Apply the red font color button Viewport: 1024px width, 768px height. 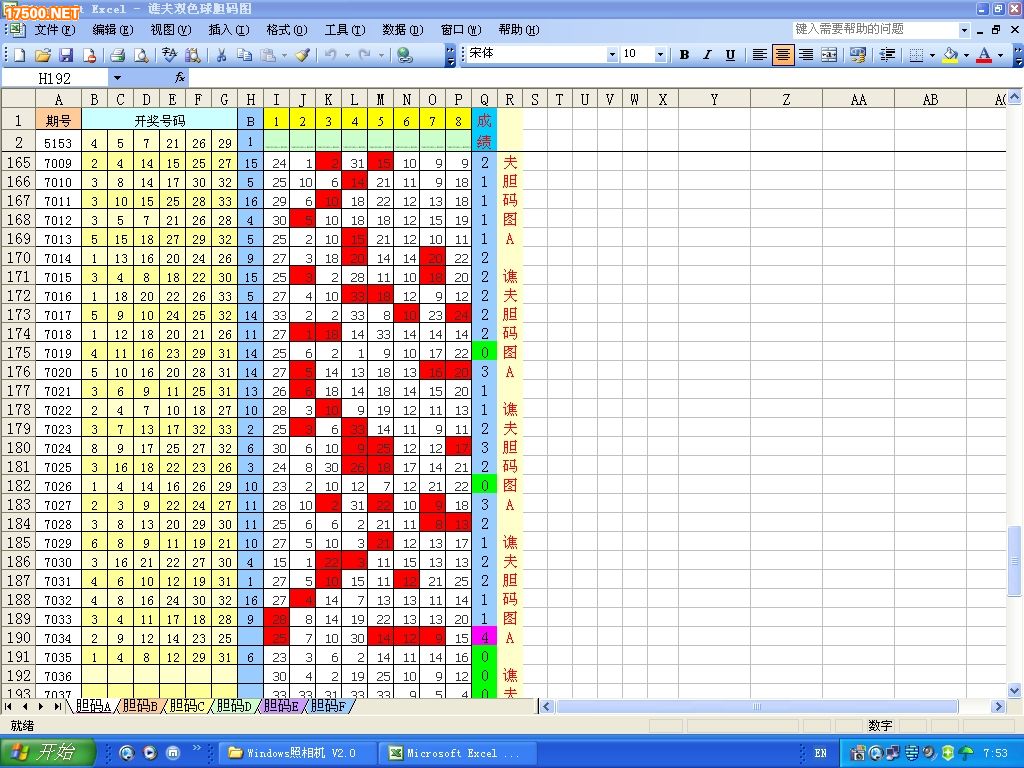[984, 56]
